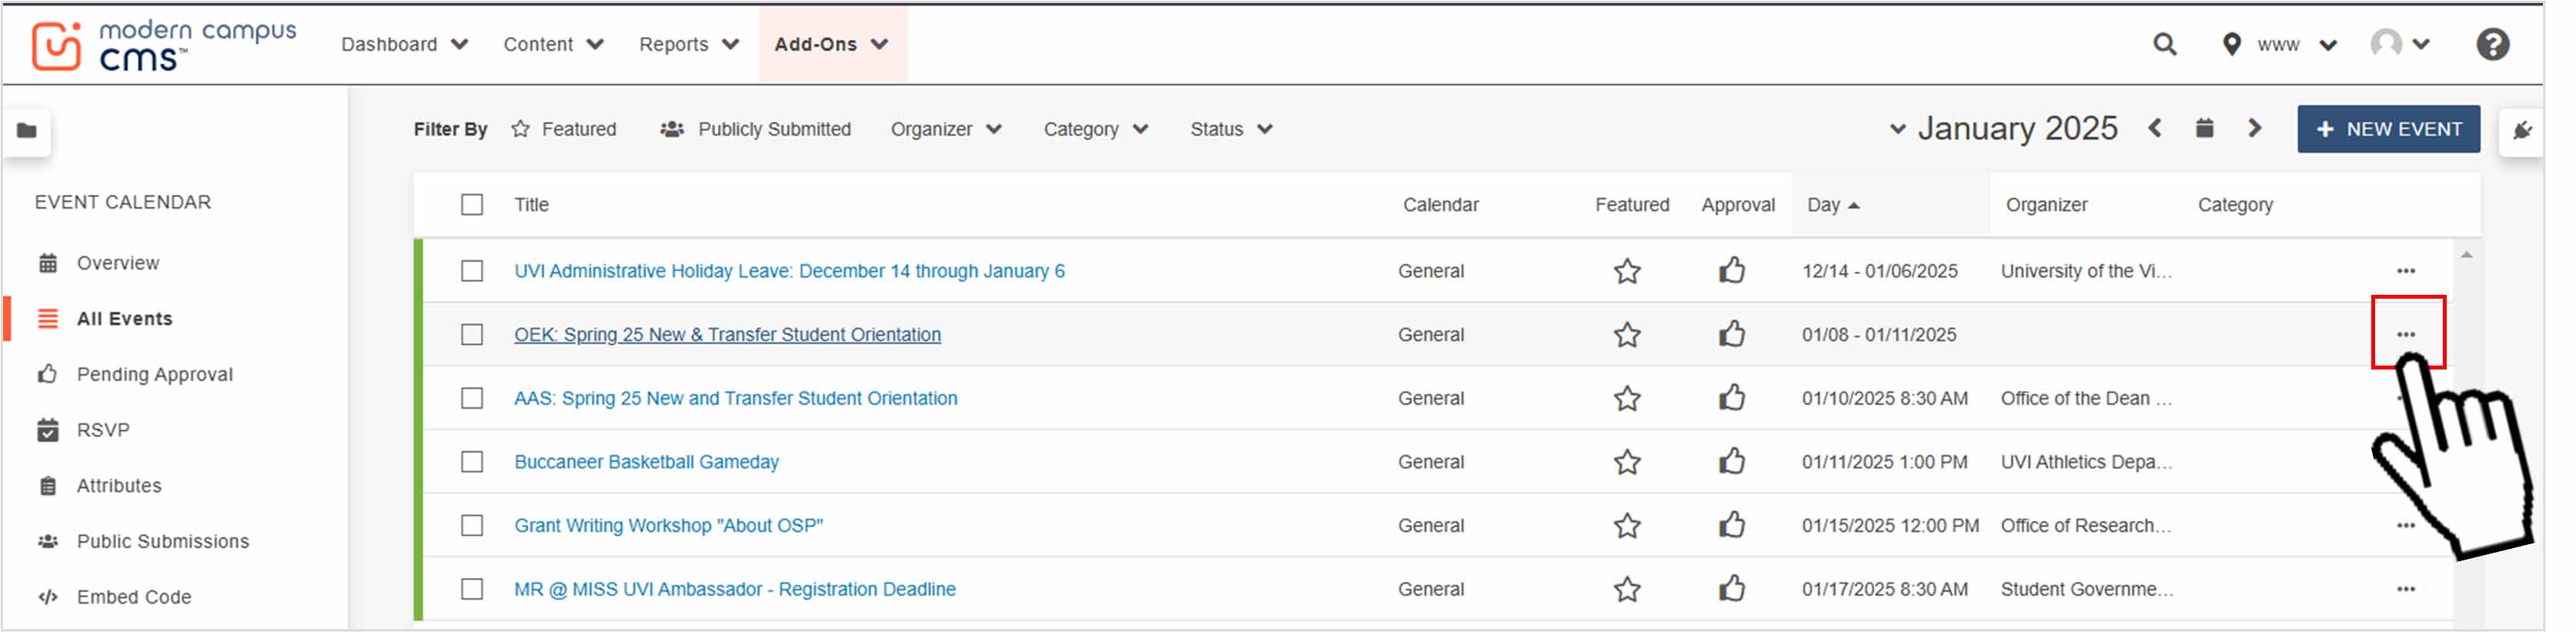2576x632 pixels.
Task: Toggle approval thumbs-up for MR @ MISS row
Action: (x=1732, y=589)
